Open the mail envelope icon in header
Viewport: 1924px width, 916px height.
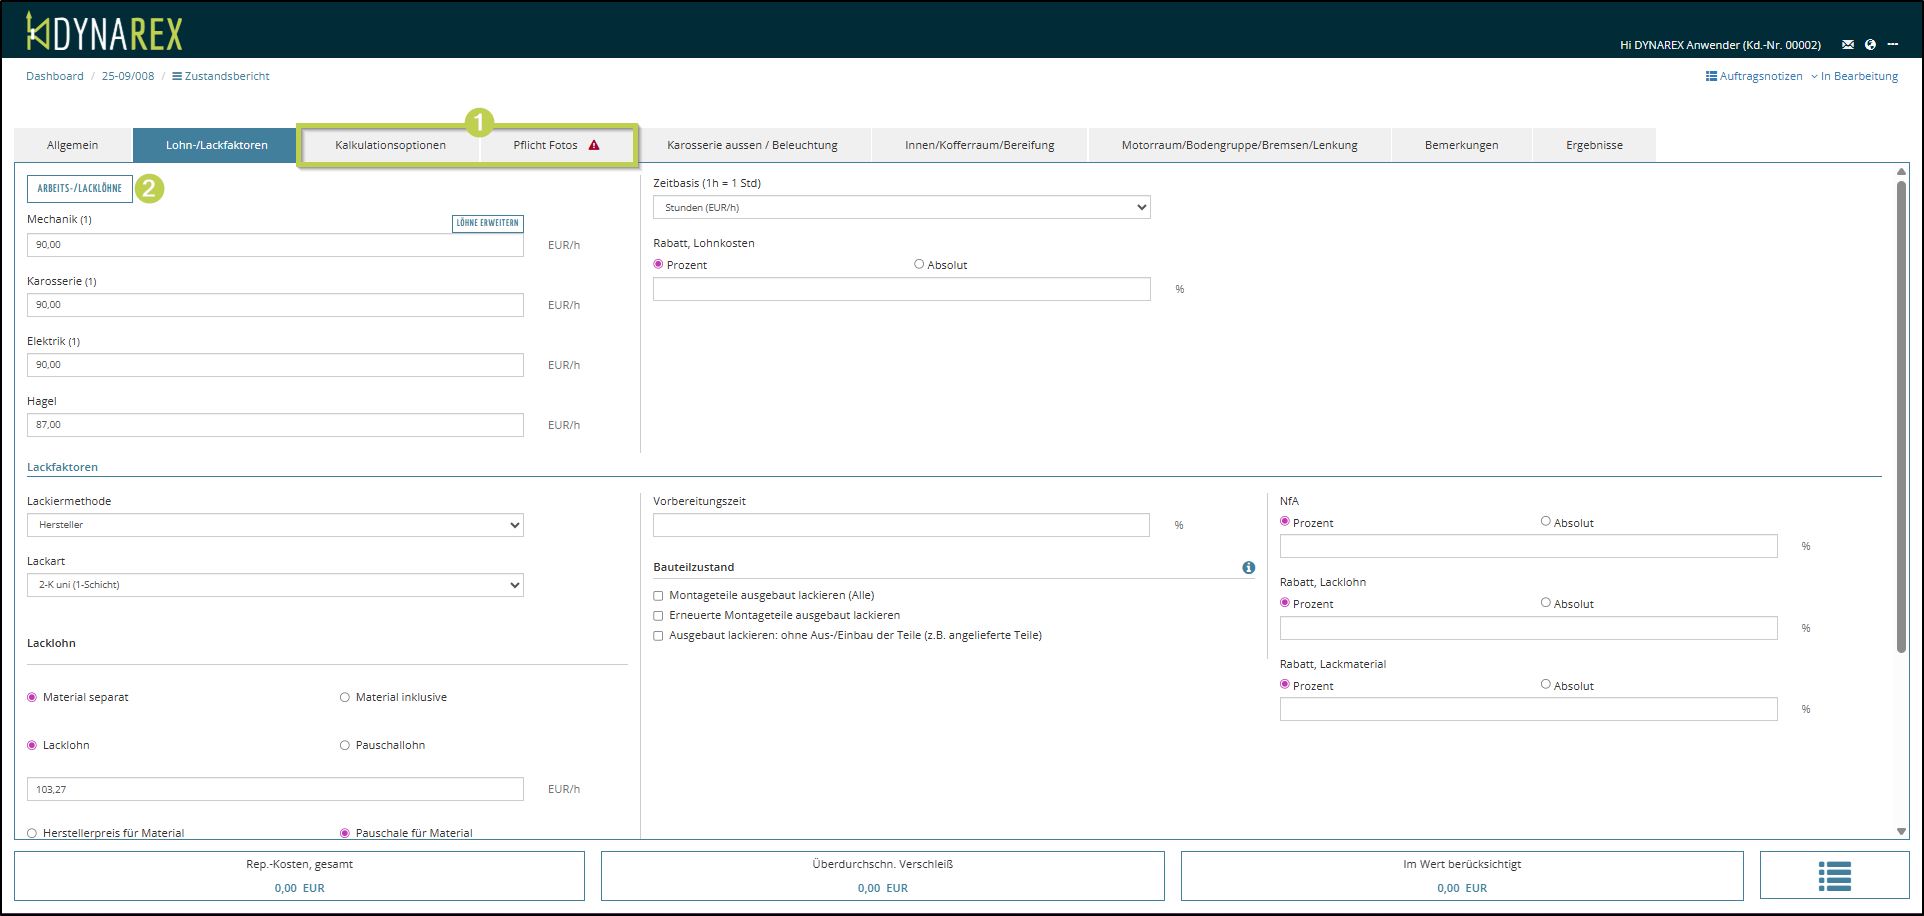tap(1848, 45)
